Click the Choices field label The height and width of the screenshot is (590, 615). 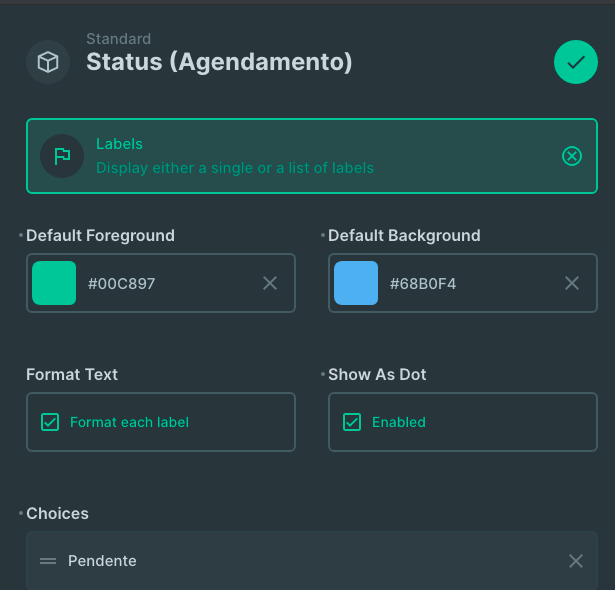(57, 513)
